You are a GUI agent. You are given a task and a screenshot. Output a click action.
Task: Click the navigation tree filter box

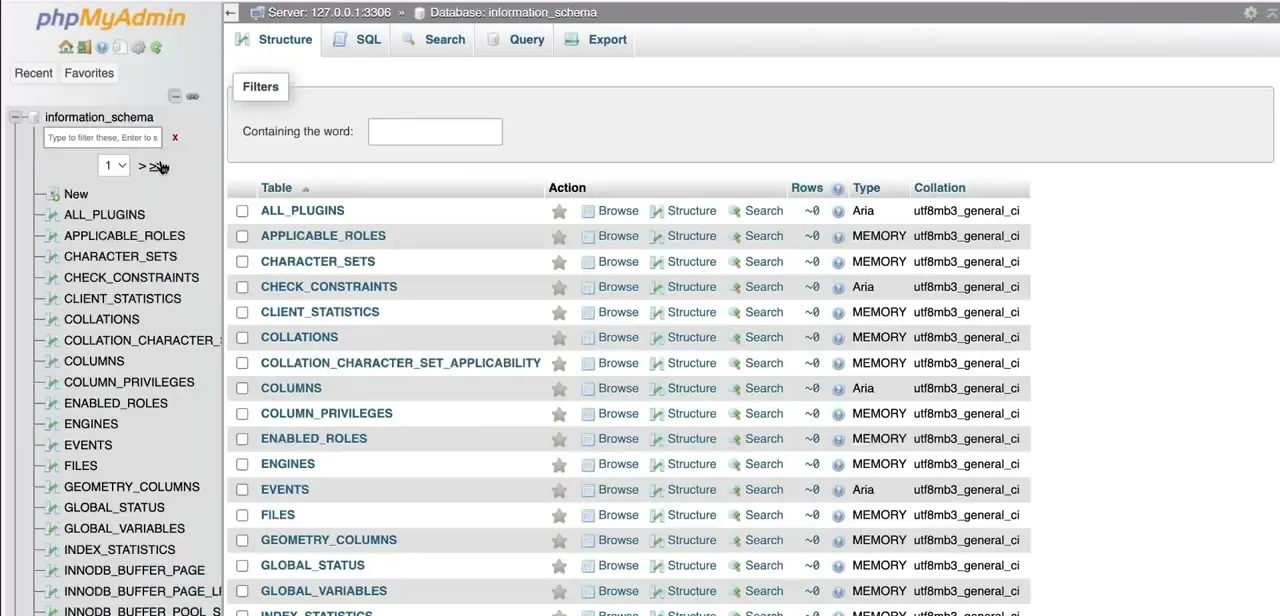pyautogui.click(x=102, y=137)
